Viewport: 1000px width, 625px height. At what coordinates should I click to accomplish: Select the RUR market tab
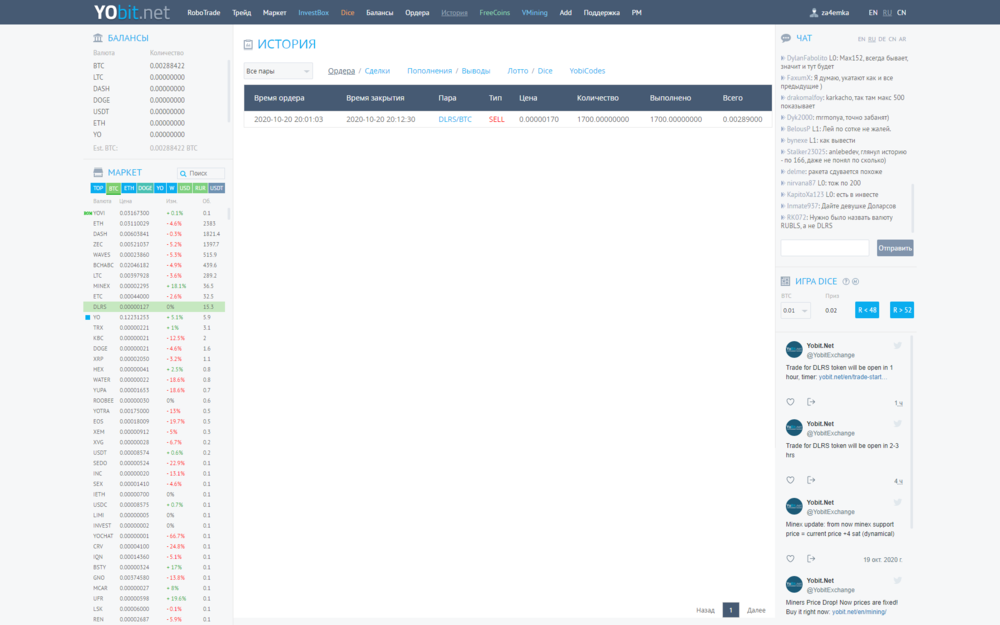(x=200, y=188)
